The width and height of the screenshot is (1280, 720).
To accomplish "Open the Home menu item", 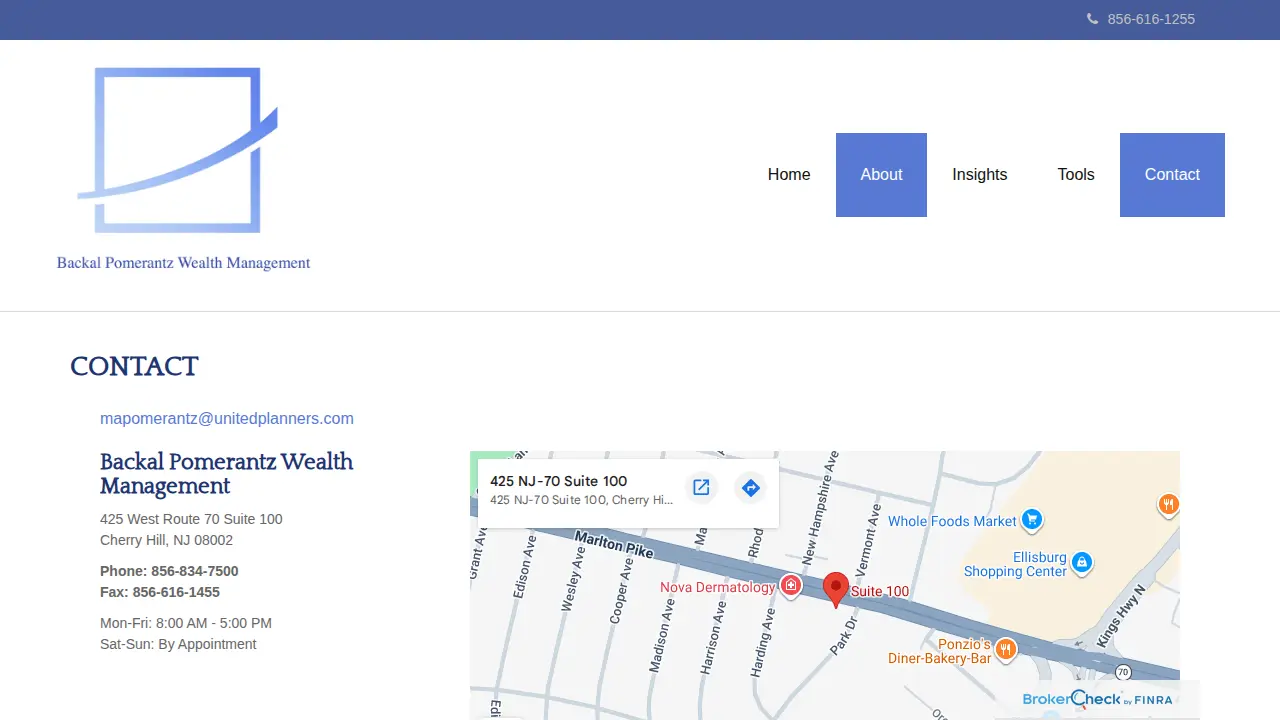I will pos(789,175).
